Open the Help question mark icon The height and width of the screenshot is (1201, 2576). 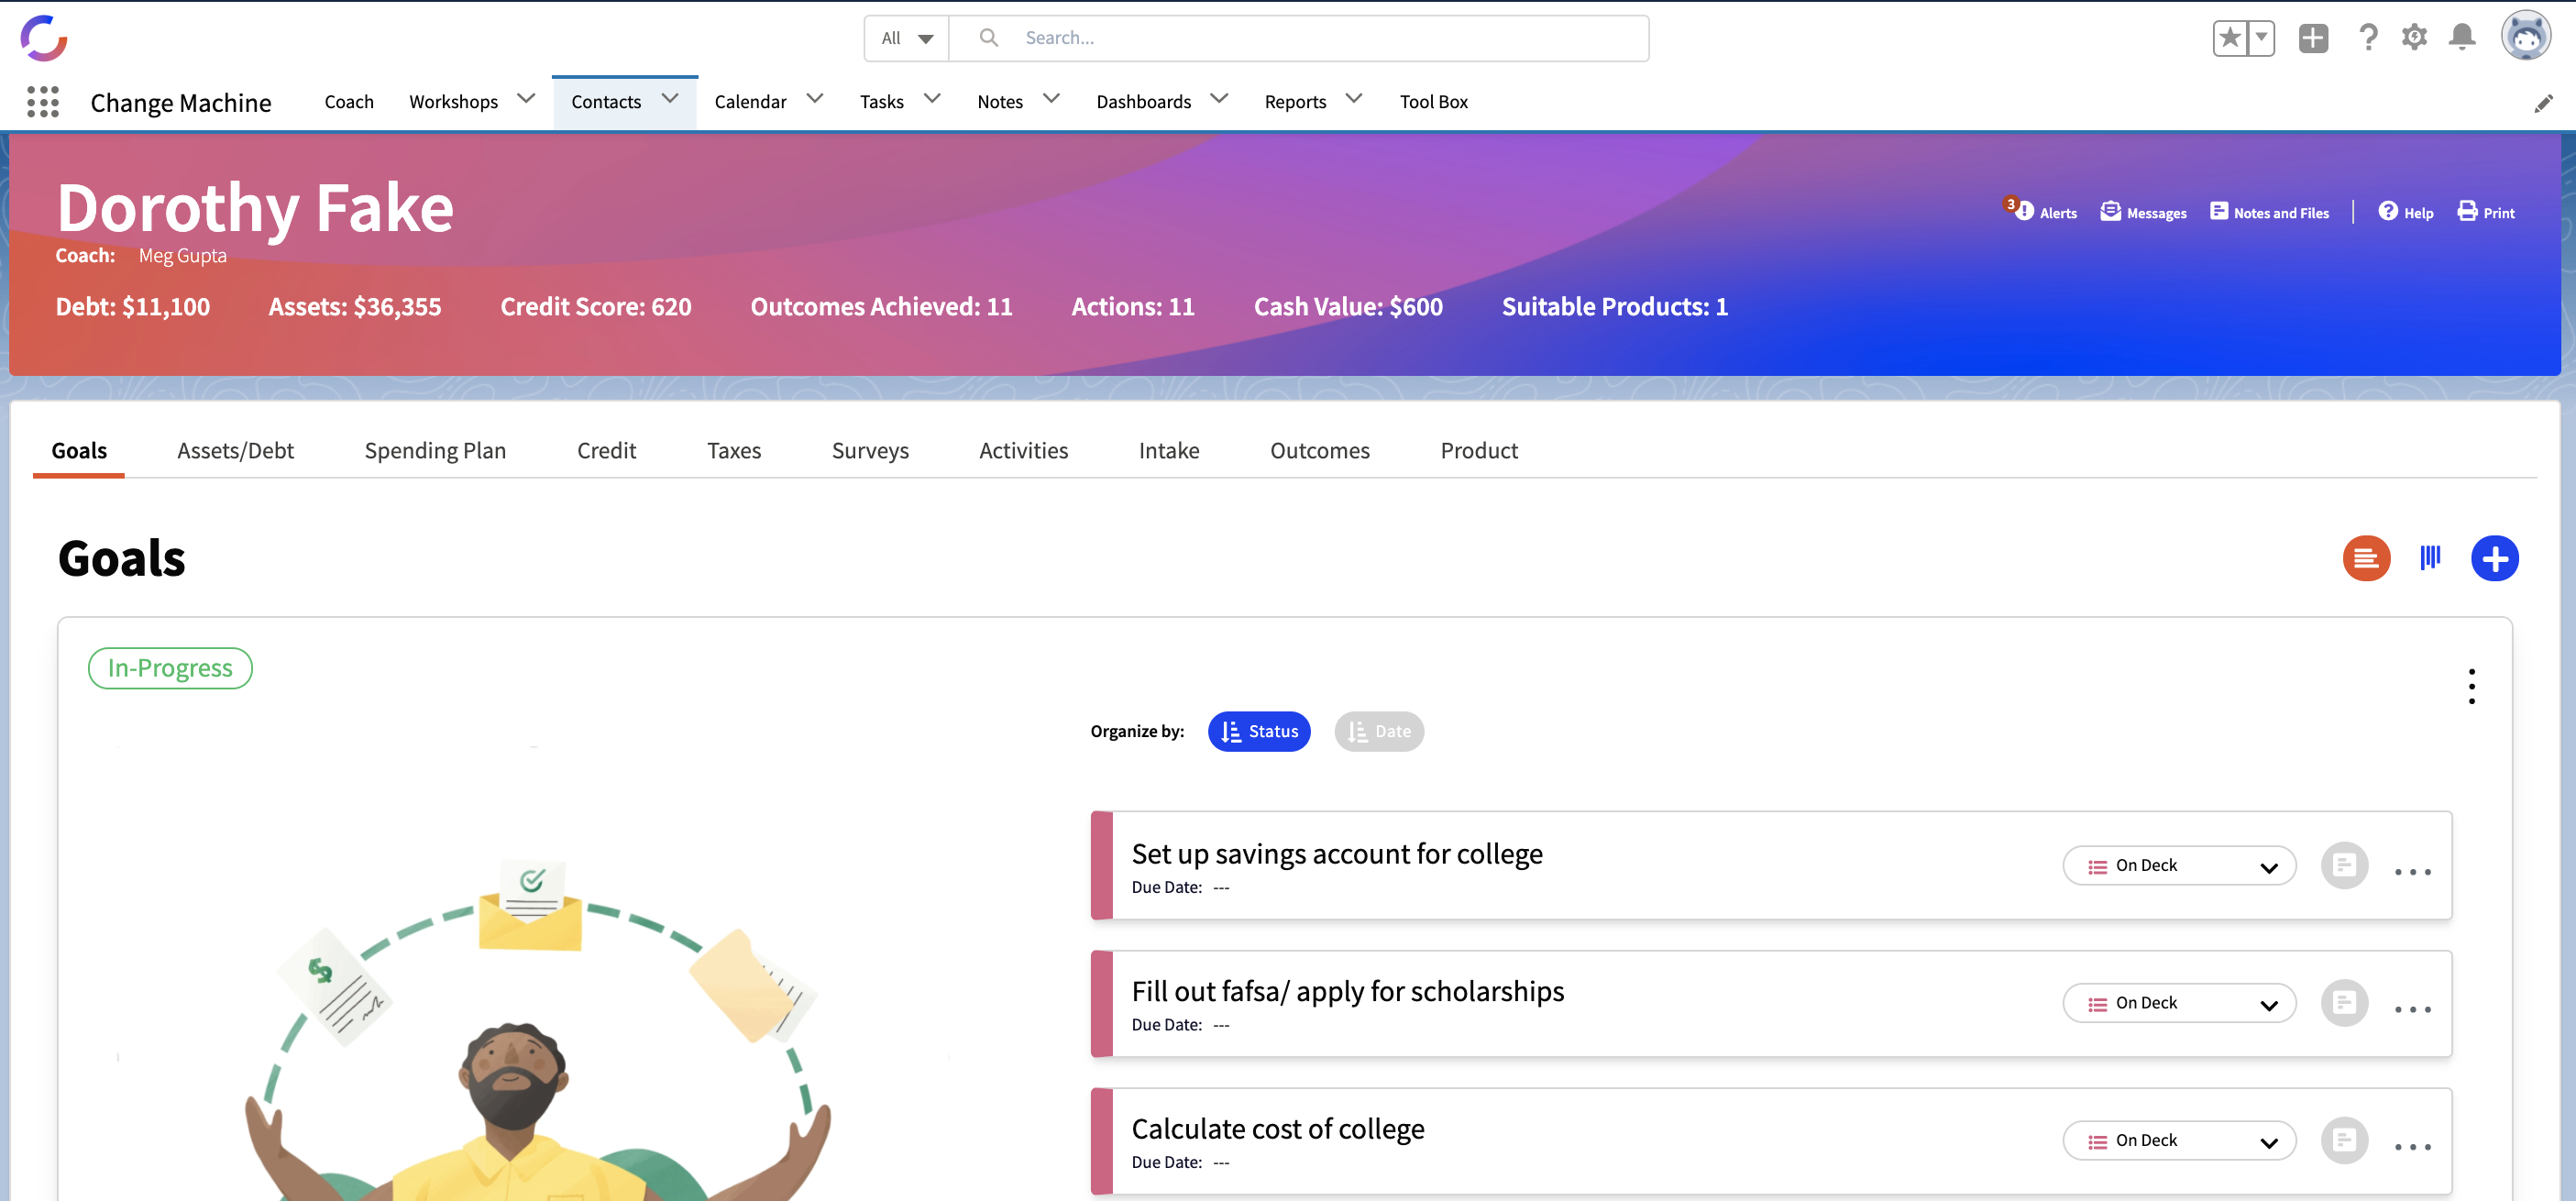tap(2367, 38)
